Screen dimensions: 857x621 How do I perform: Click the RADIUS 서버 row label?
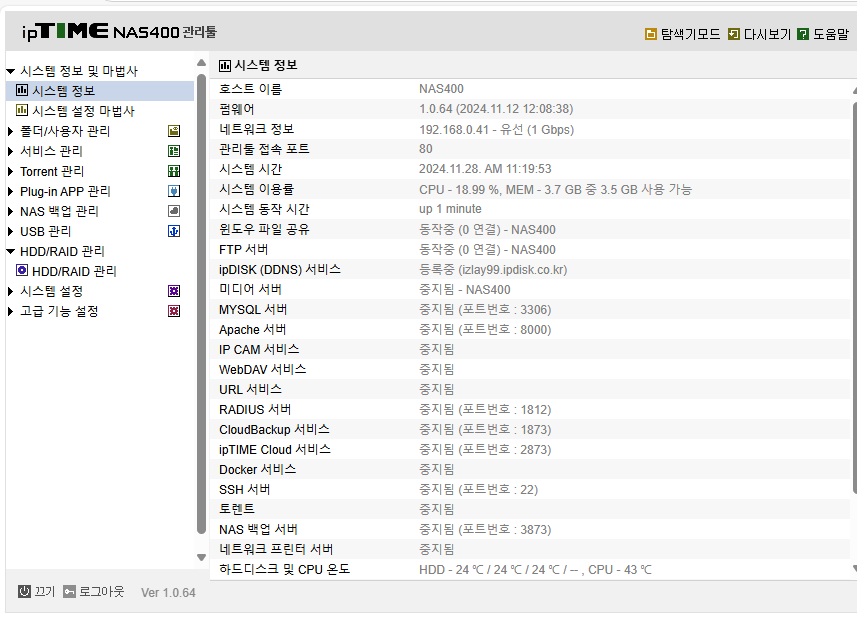pyautogui.click(x=255, y=409)
